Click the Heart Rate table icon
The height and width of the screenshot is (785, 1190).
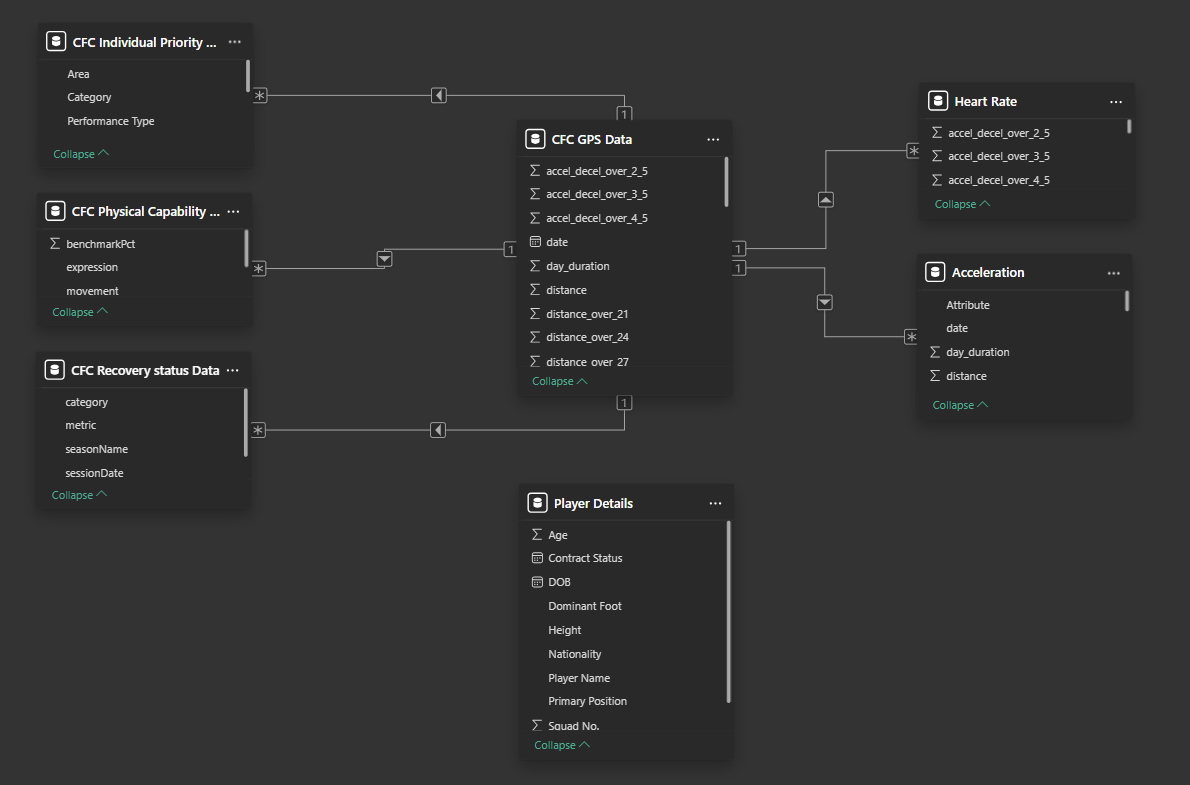point(938,101)
